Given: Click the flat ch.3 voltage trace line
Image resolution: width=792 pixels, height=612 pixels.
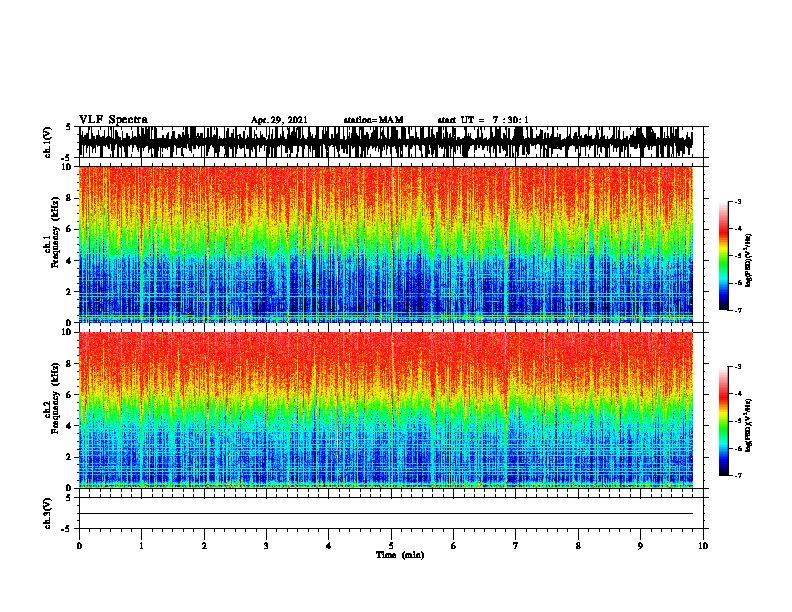Looking at the screenshot, I should [386, 514].
